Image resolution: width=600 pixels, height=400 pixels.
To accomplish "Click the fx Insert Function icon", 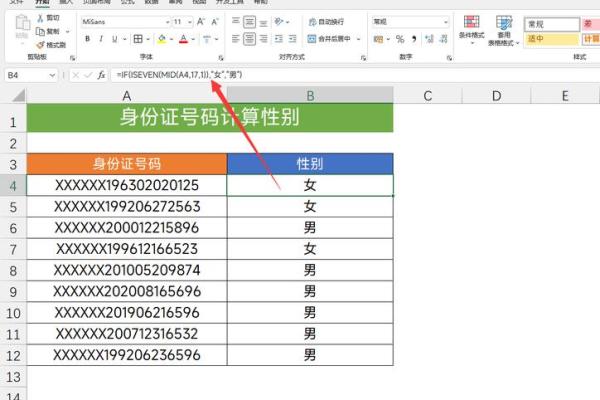I will 101,75.
